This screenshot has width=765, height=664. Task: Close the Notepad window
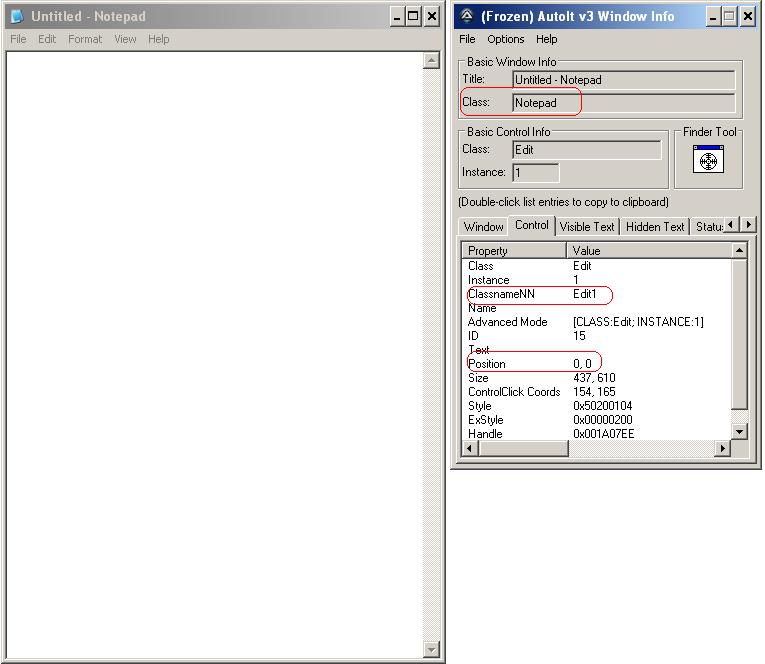432,17
